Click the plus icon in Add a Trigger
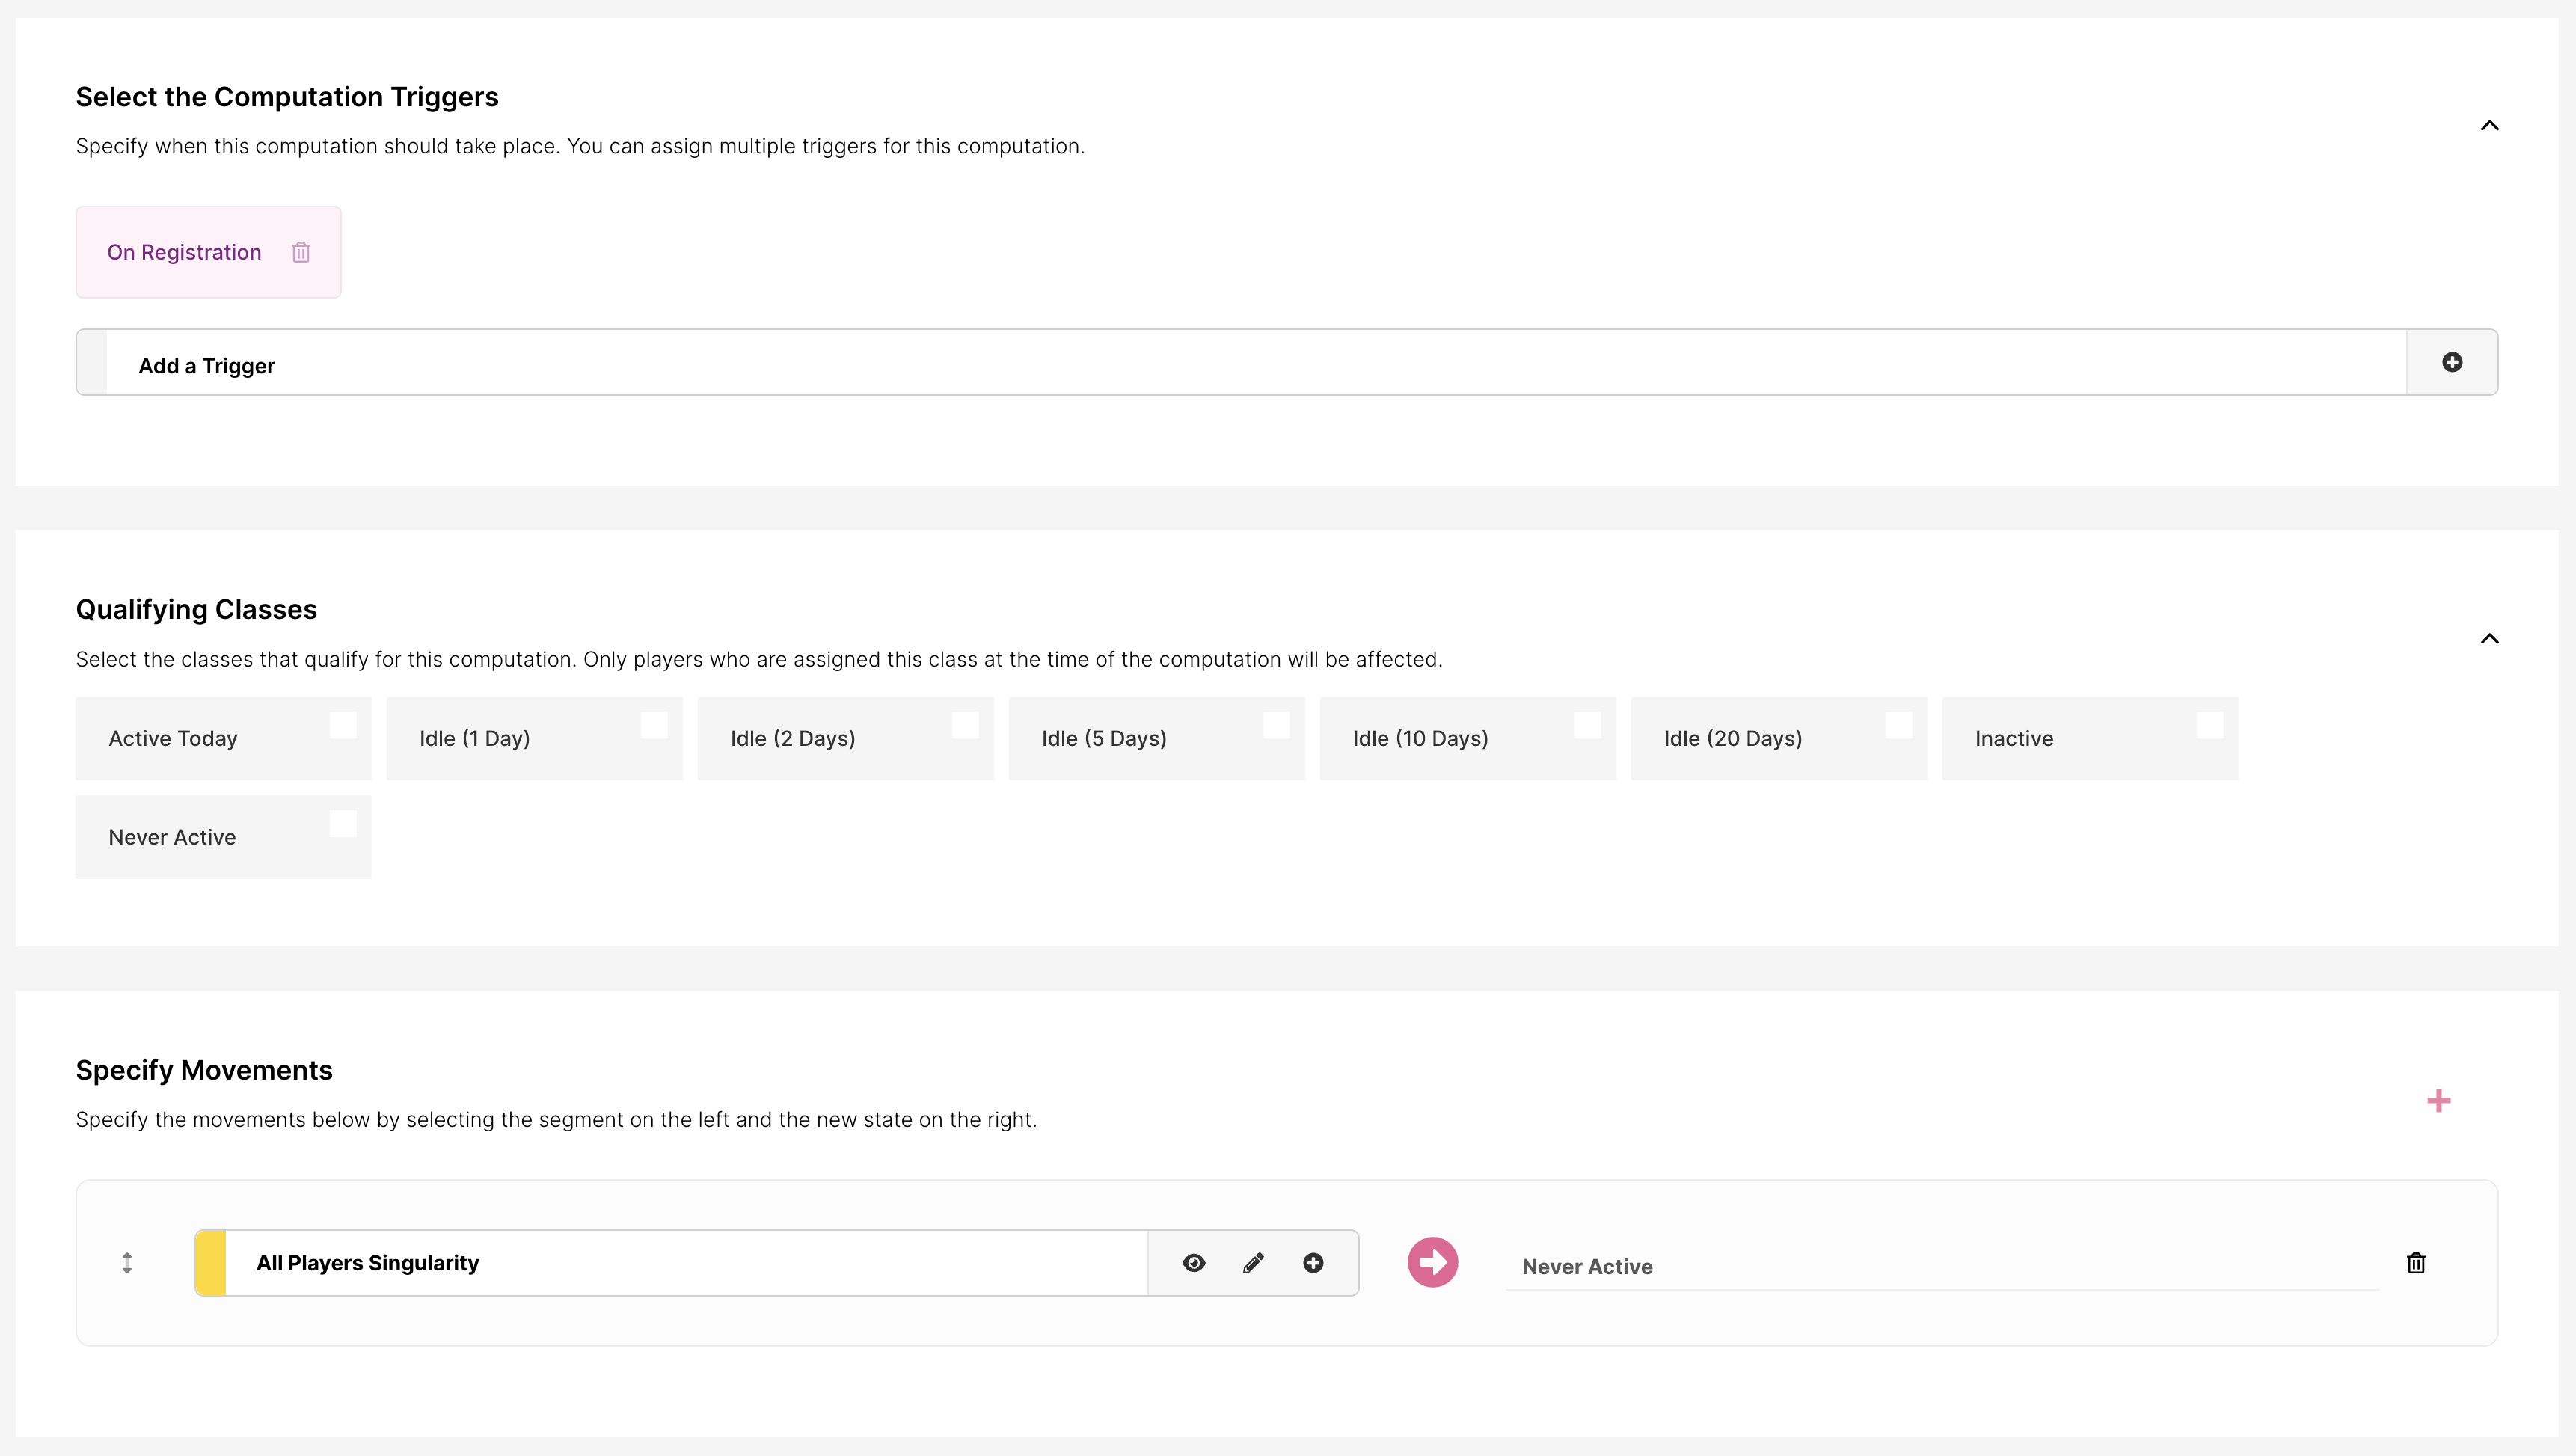This screenshot has width=2576, height=1456. pos(2452,362)
